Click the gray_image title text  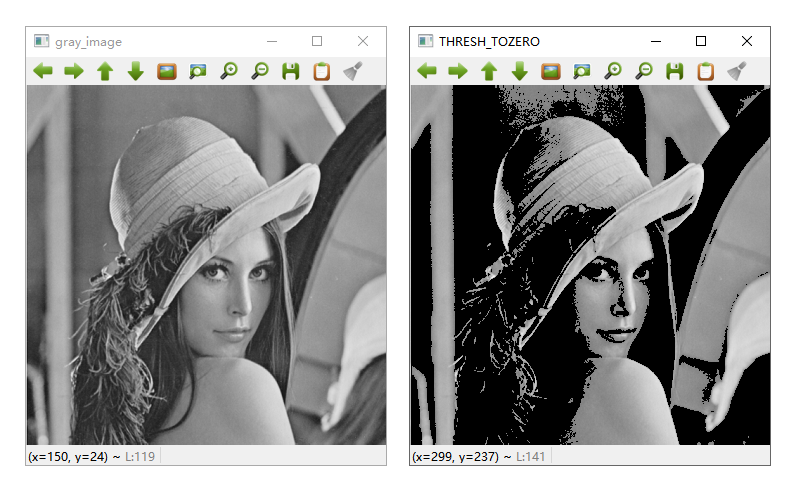pos(88,42)
